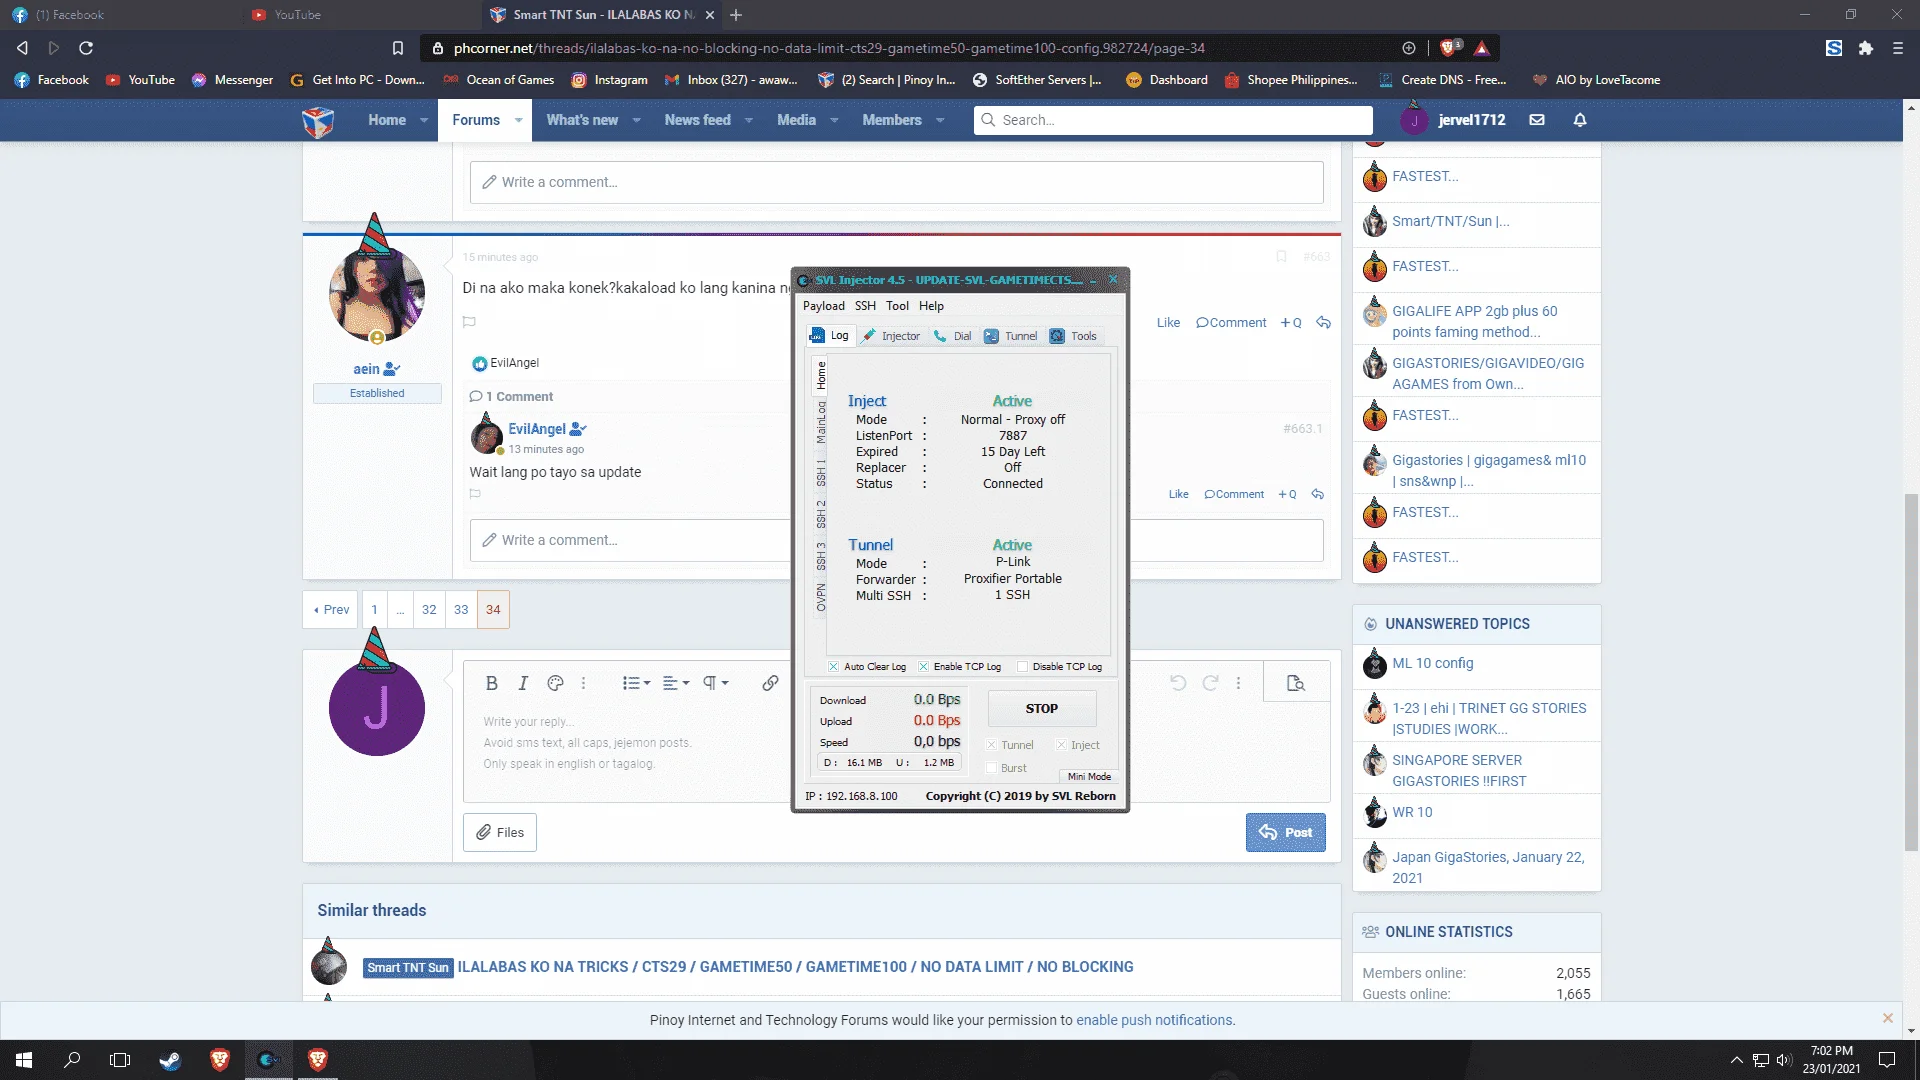The height and width of the screenshot is (1080, 1920).
Task: Click the insert link icon in editor
Action: click(x=770, y=683)
